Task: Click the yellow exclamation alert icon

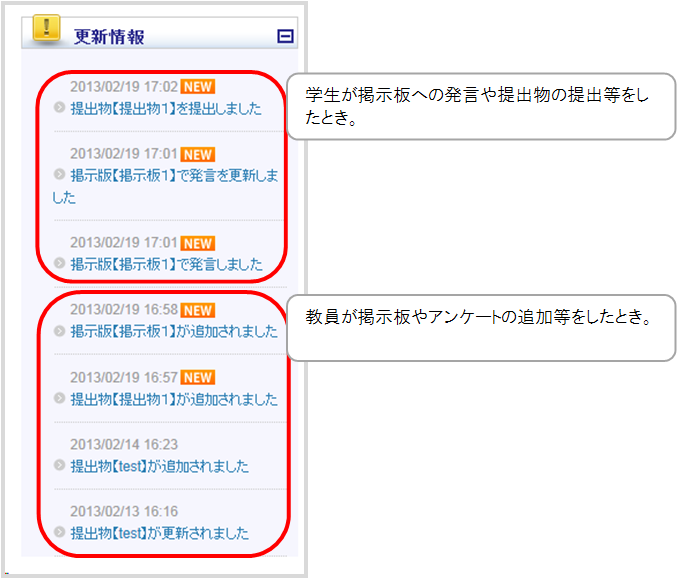Action: coord(46,28)
